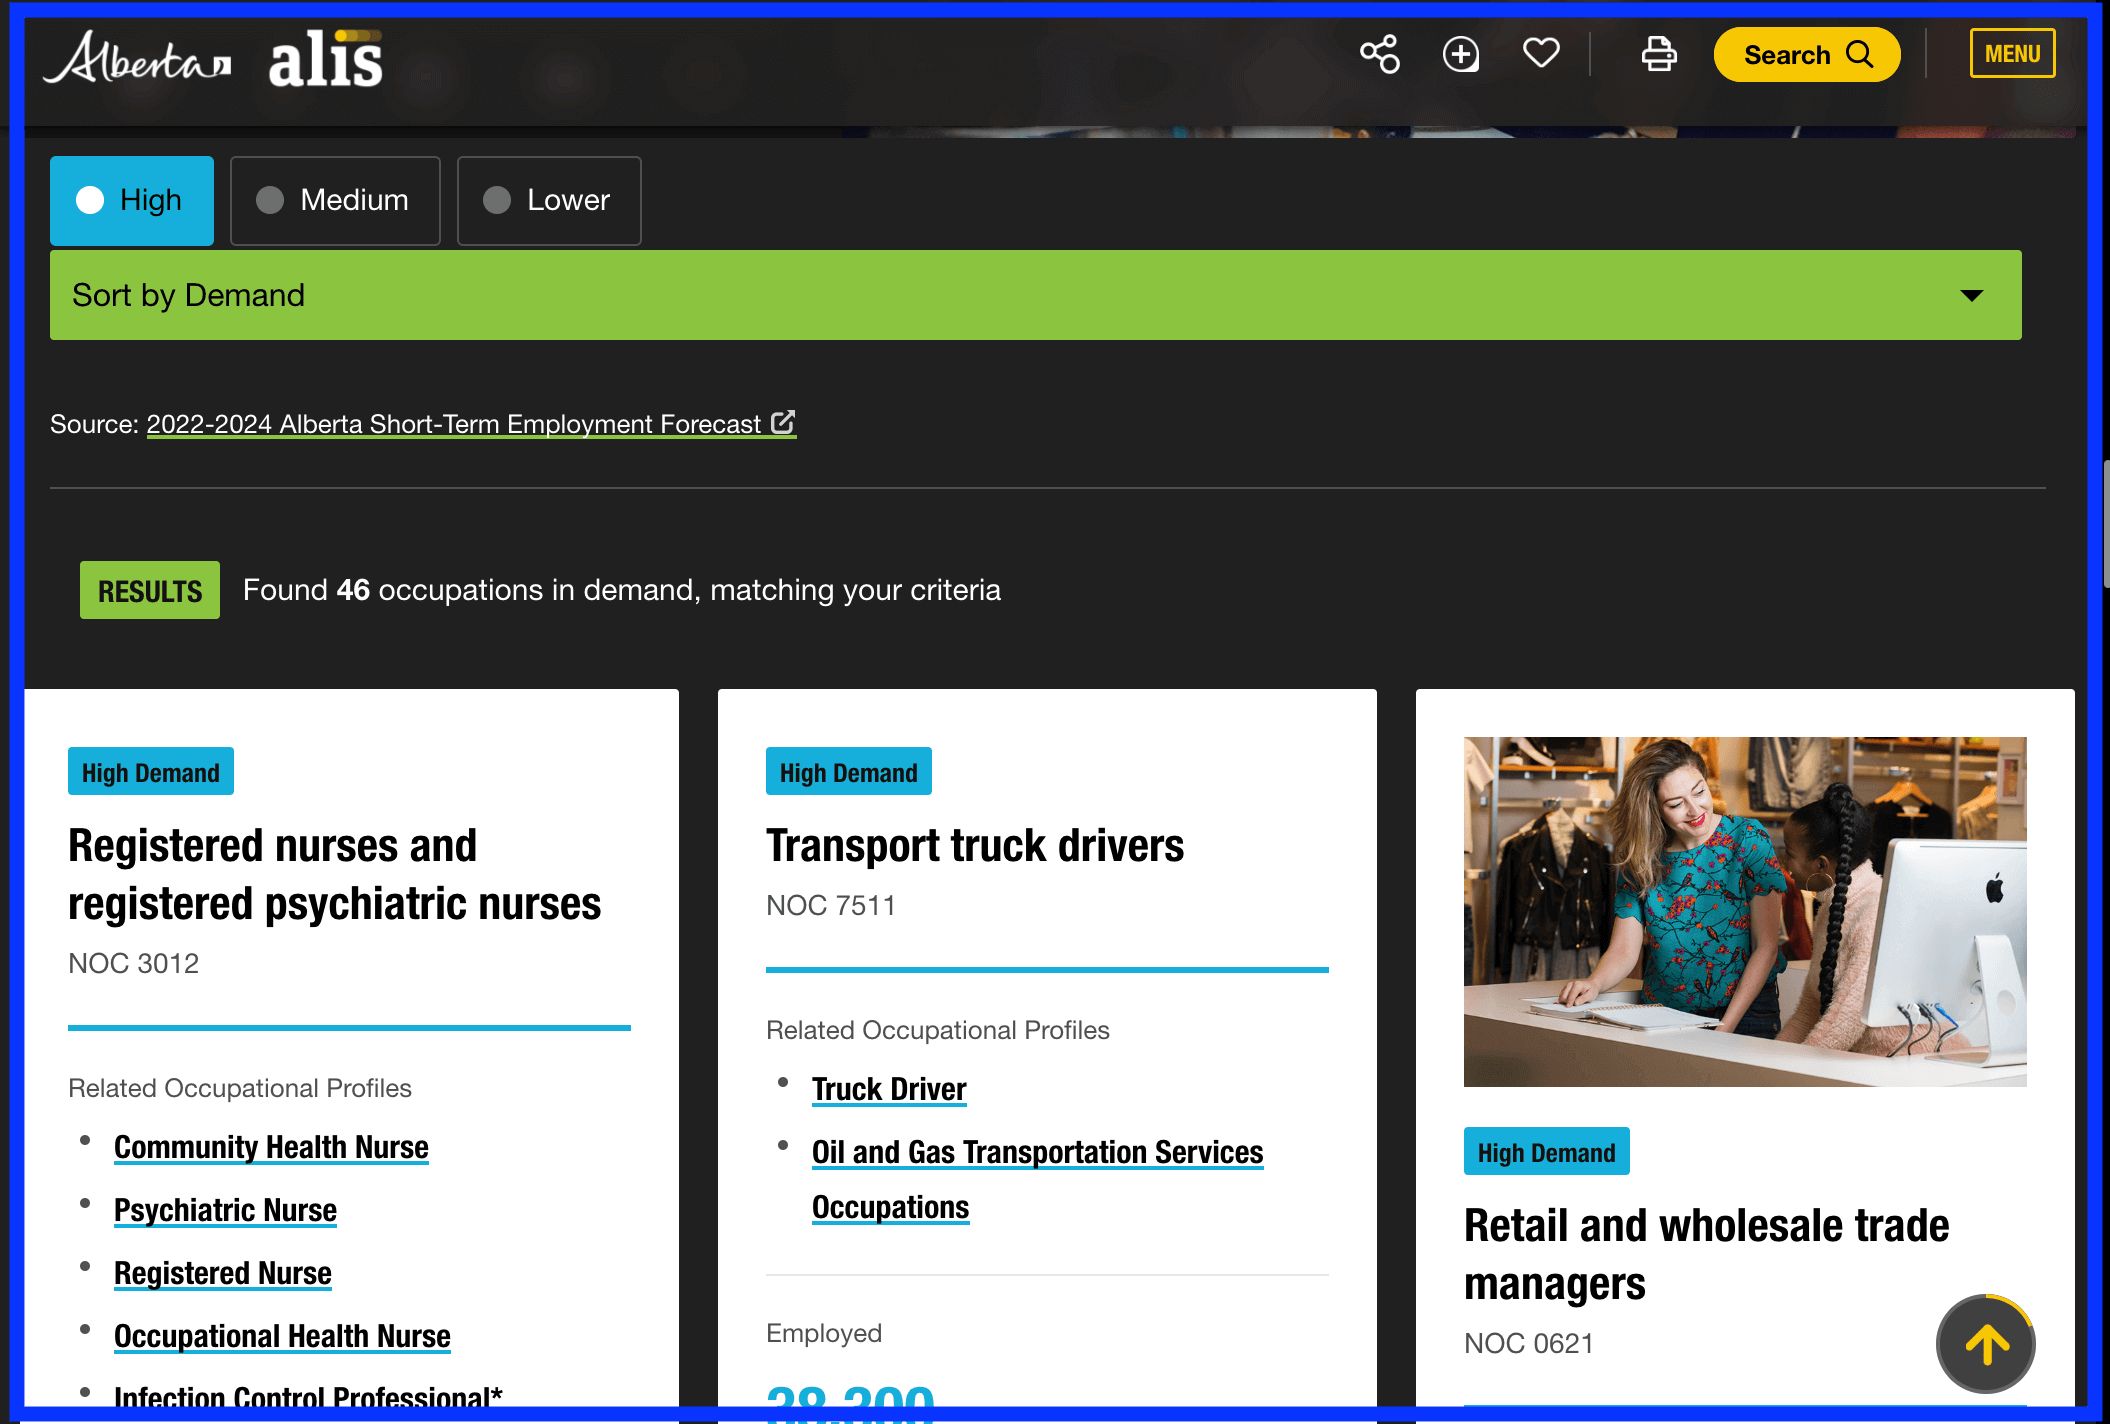Click the retail managers card photo
The width and height of the screenshot is (2110, 1424).
tap(1744, 911)
